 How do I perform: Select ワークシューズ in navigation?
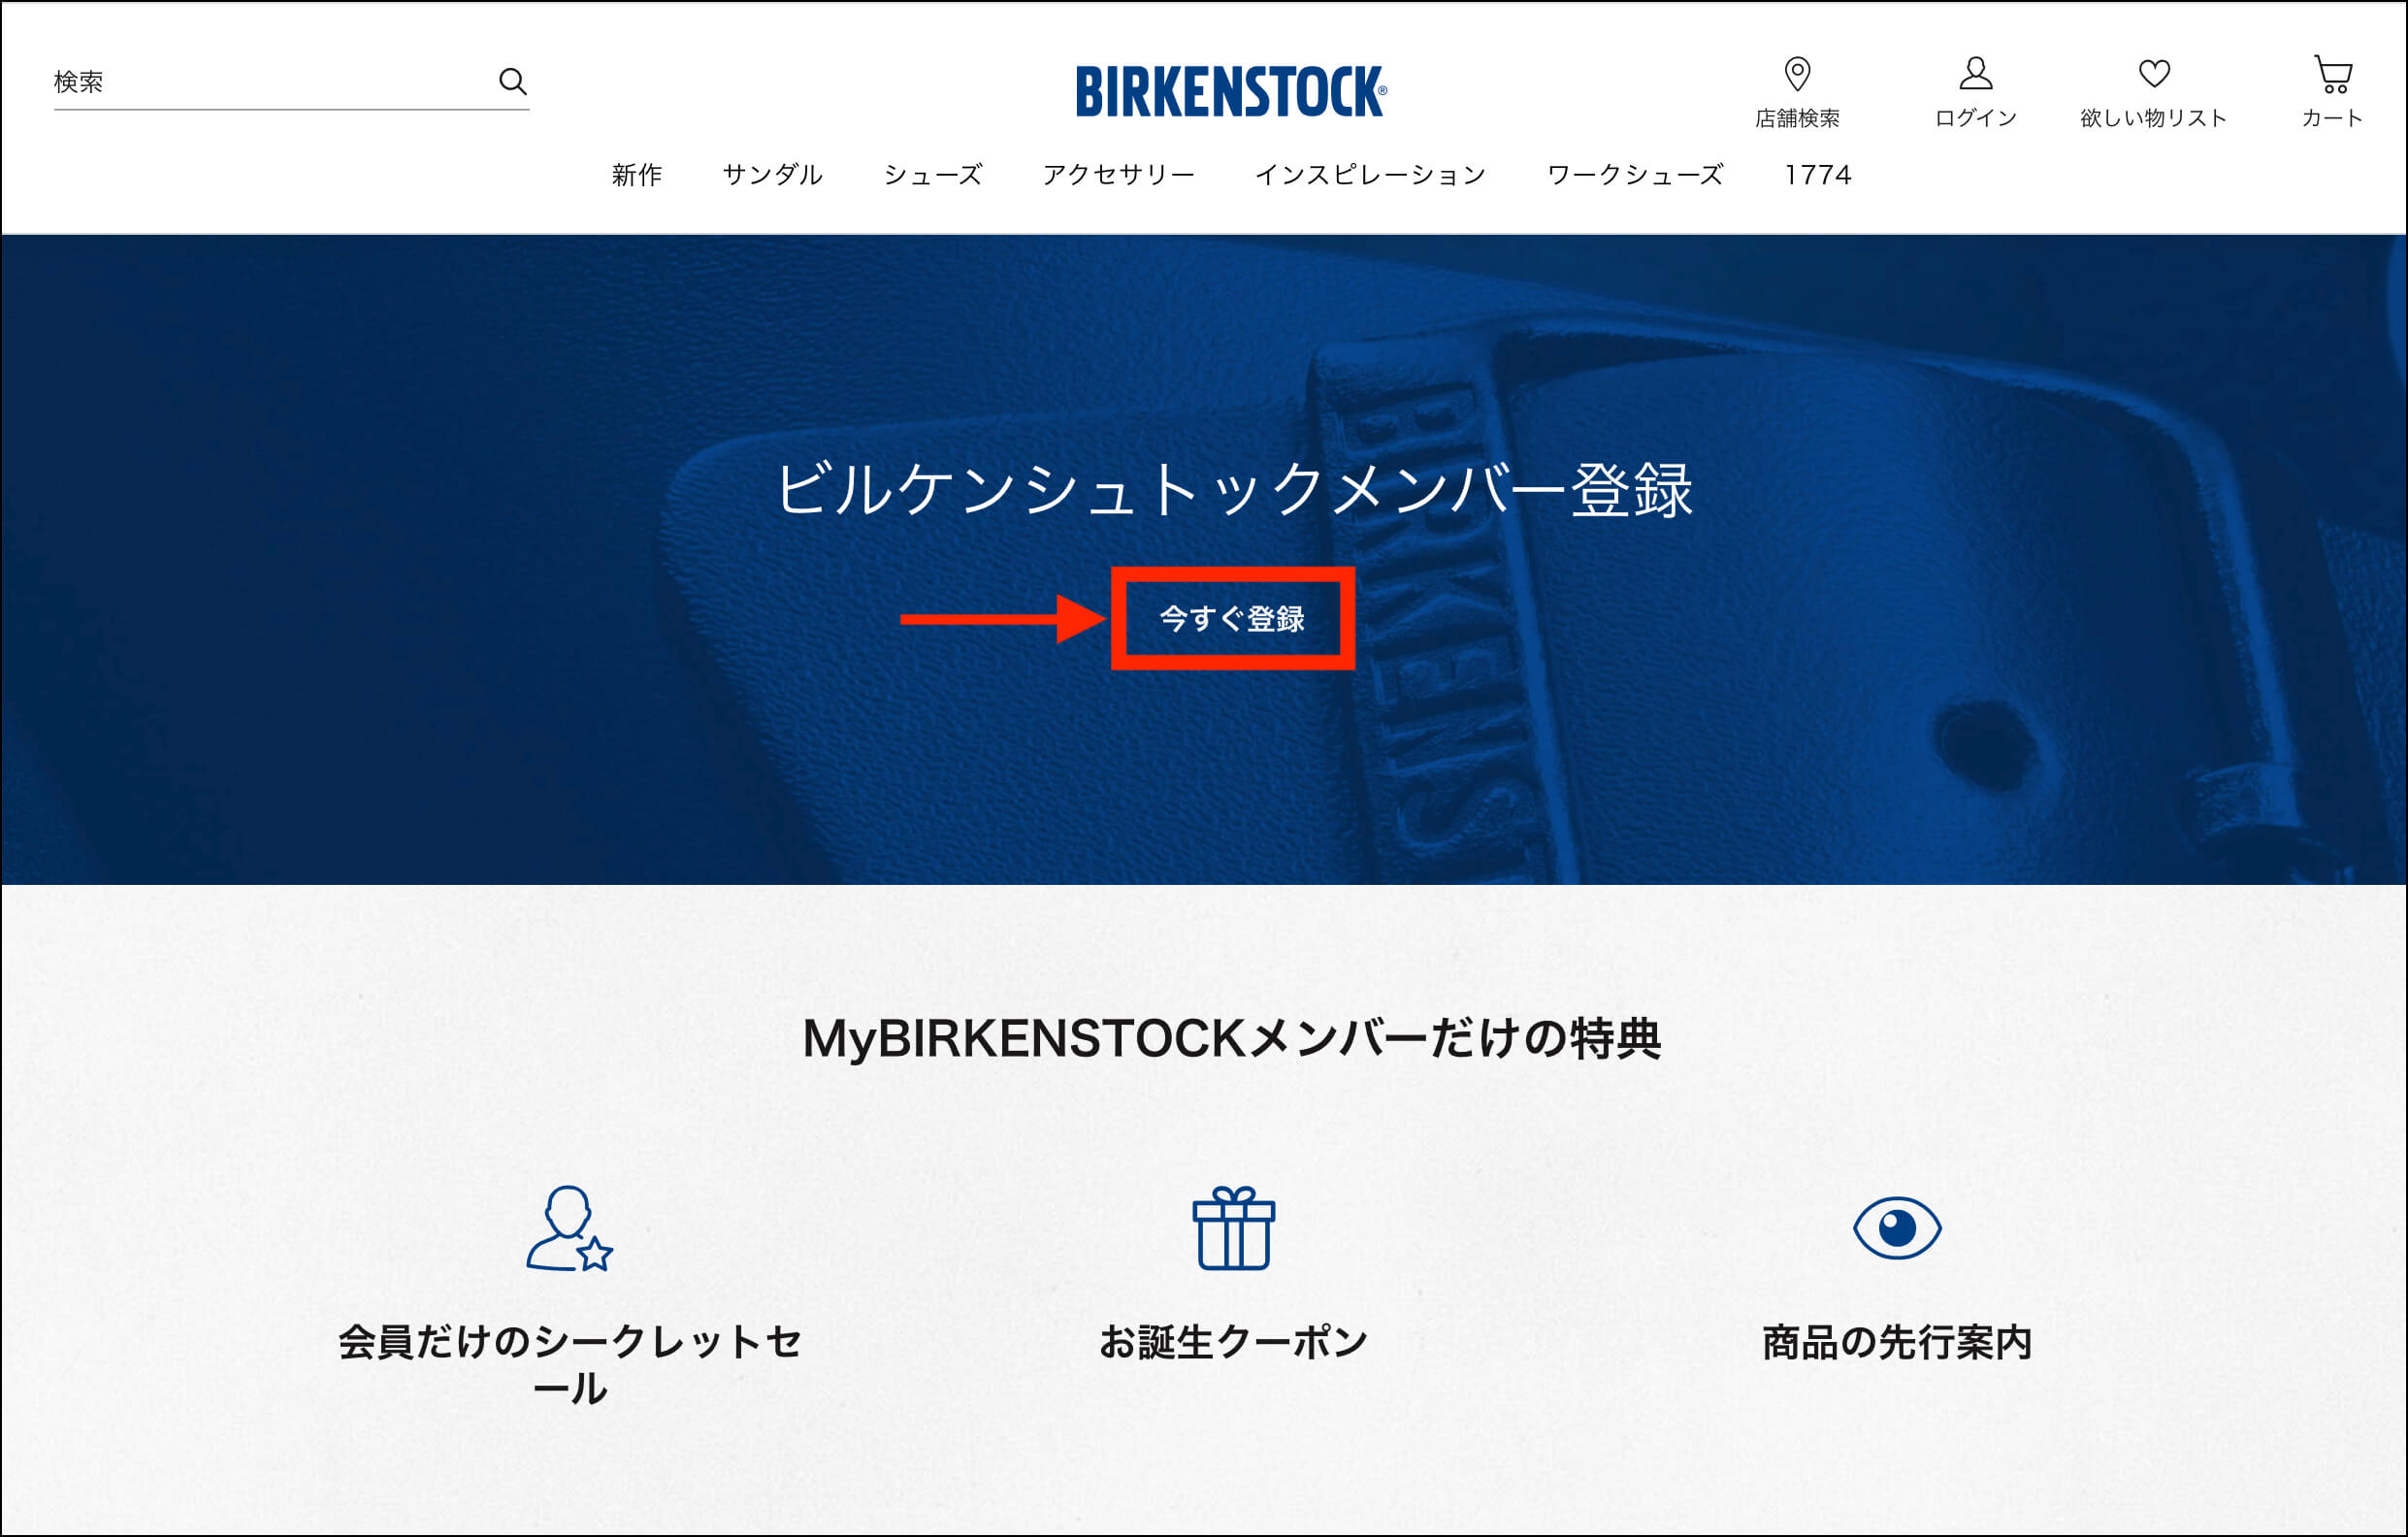click(x=1635, y=175)
